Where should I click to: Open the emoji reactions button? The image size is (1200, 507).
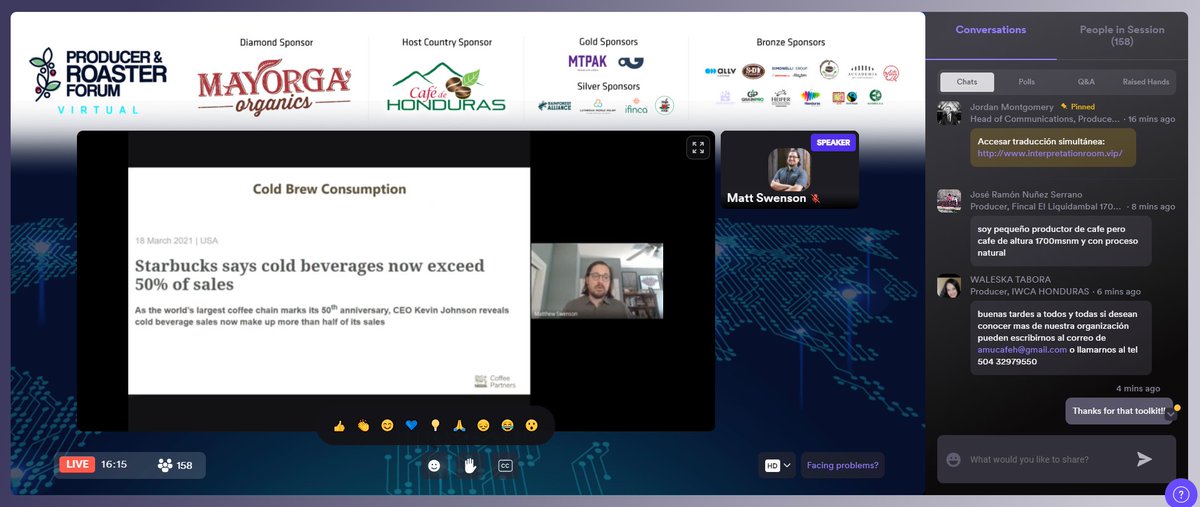pos(434,465)
